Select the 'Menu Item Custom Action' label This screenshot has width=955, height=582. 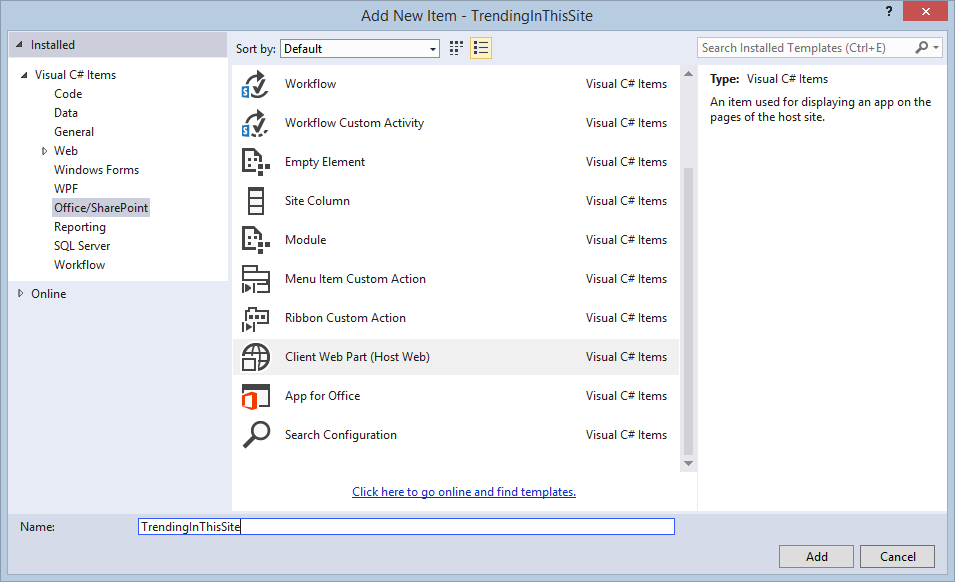pos(355,279)
